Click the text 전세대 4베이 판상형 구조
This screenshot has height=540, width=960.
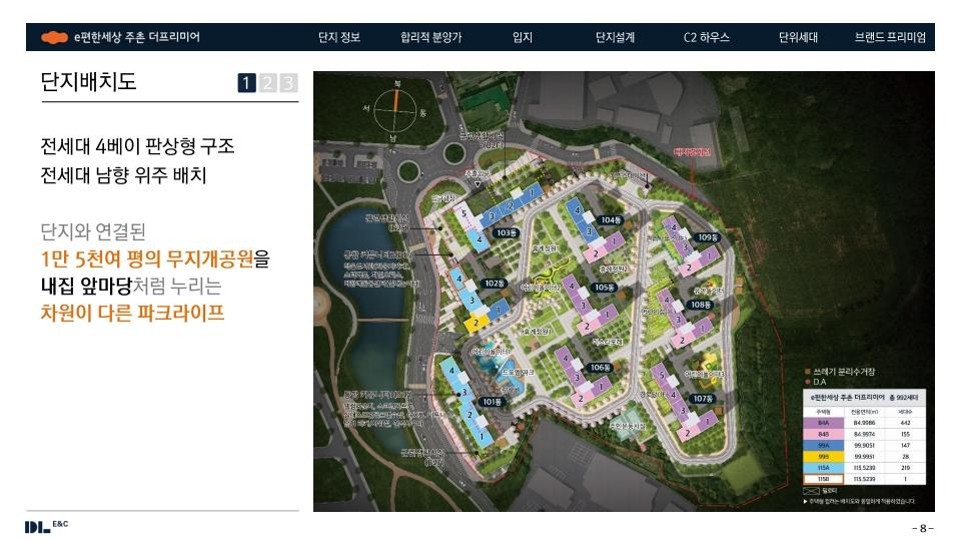pos(138,146)
